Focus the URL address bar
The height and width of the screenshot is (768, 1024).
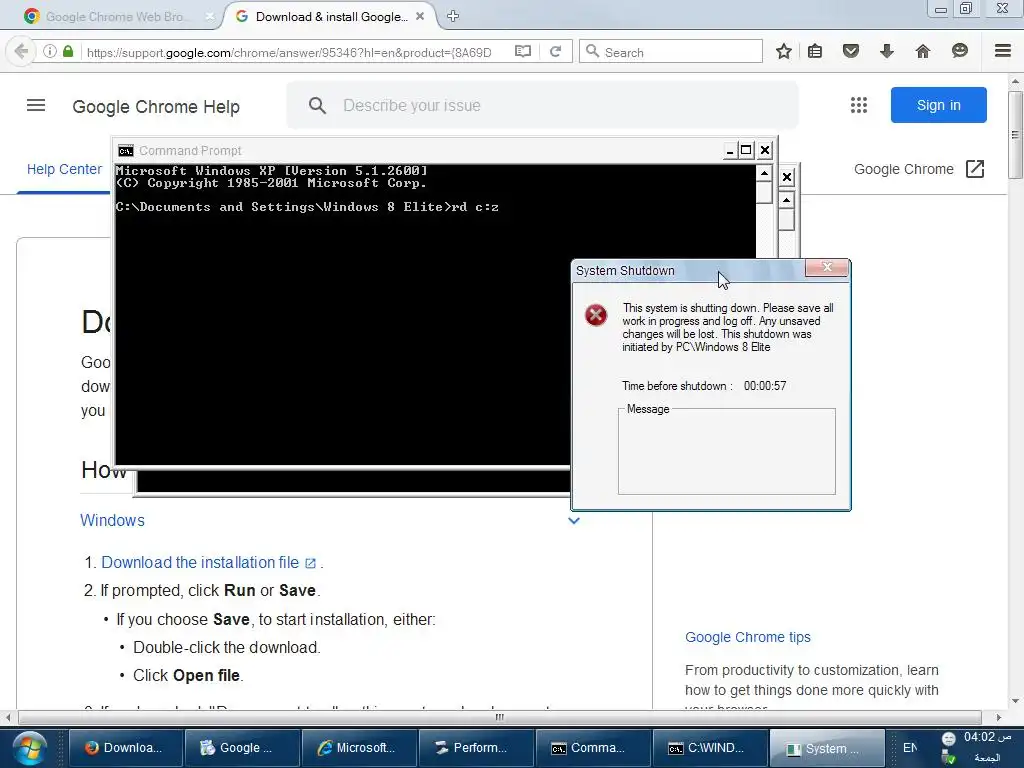tap(289, 52)
